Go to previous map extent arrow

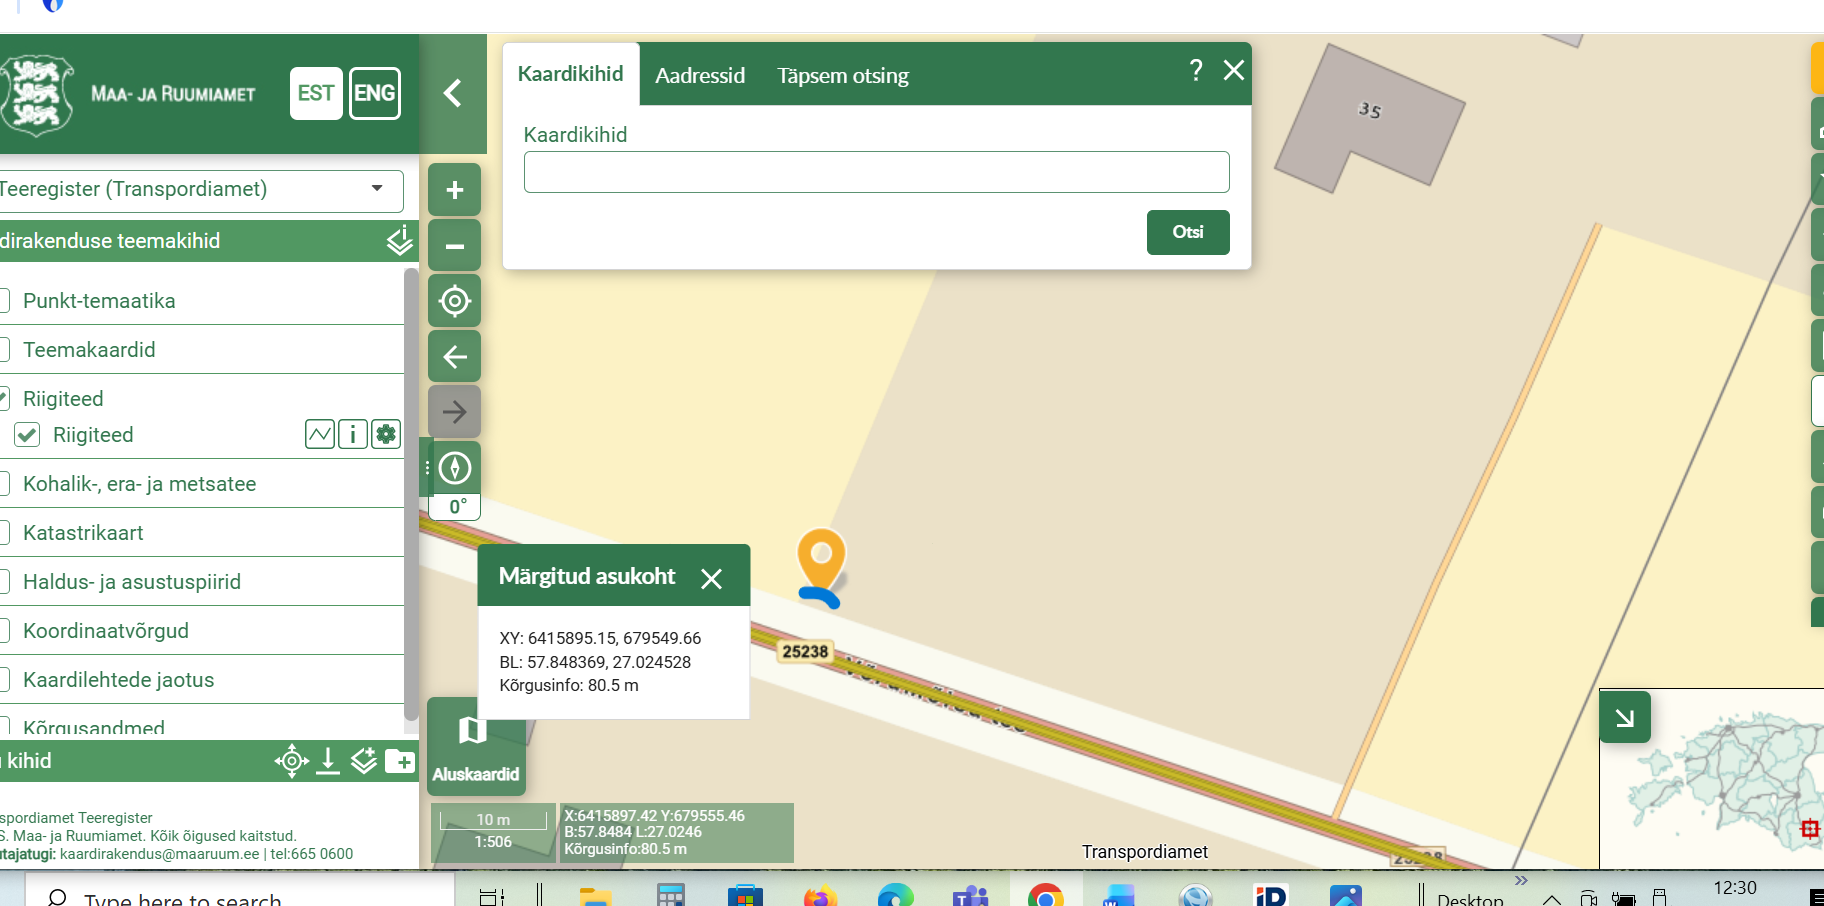454,357
